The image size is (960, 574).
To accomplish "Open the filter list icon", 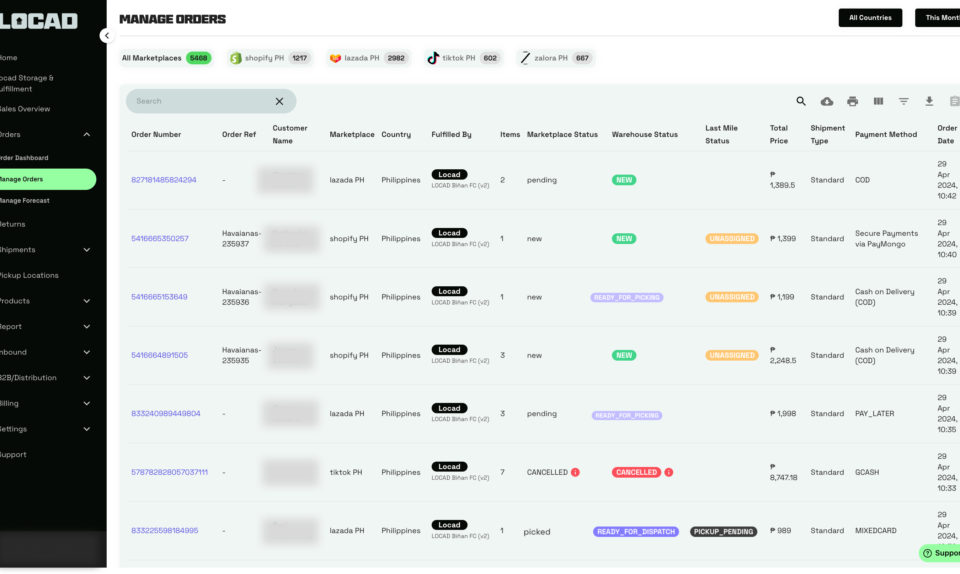I will [903, 101].
